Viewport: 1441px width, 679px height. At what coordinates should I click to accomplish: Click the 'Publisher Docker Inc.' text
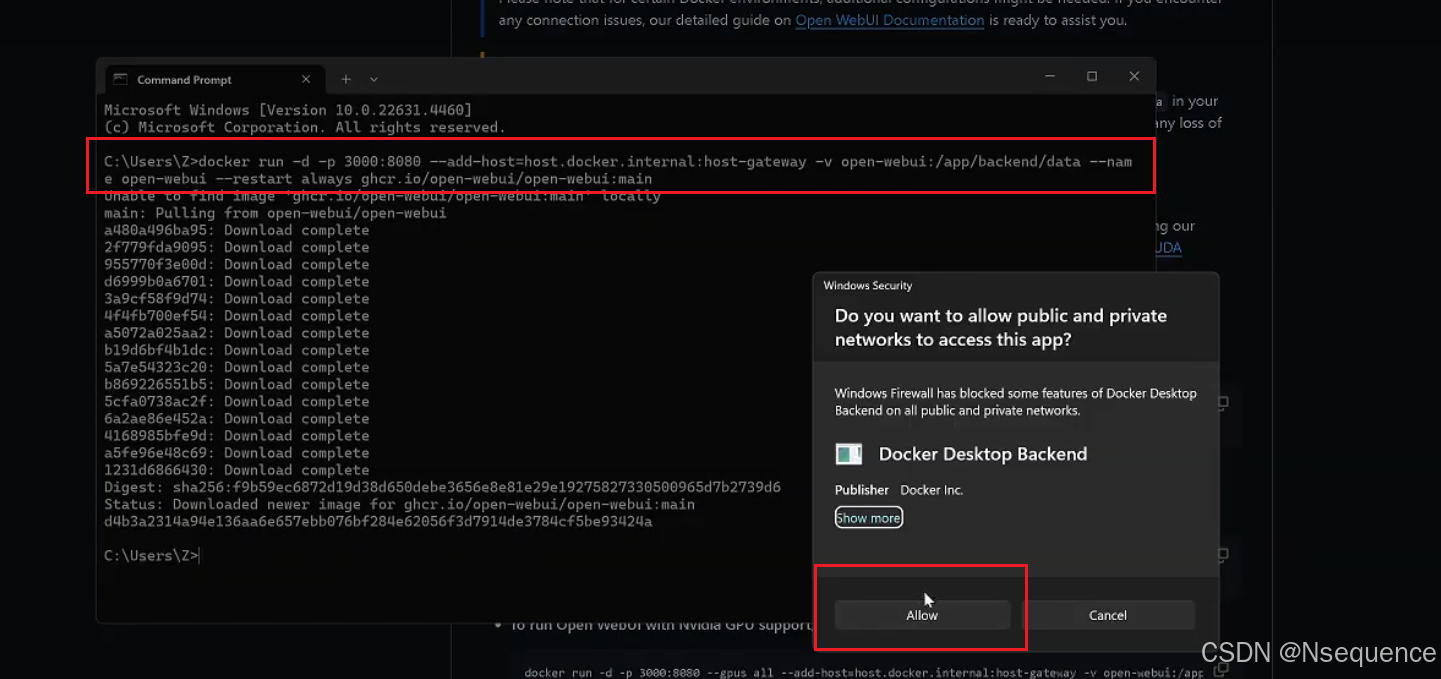click(x=899, y=490)
